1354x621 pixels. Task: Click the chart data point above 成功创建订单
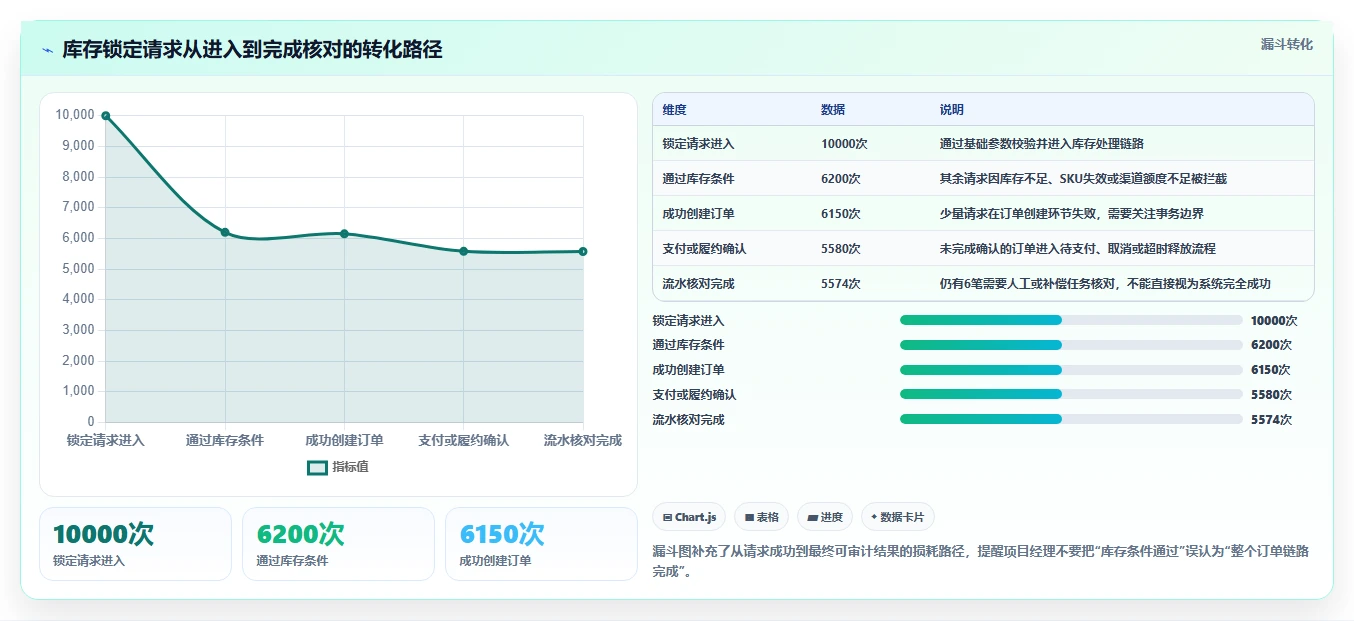(344, 233)
